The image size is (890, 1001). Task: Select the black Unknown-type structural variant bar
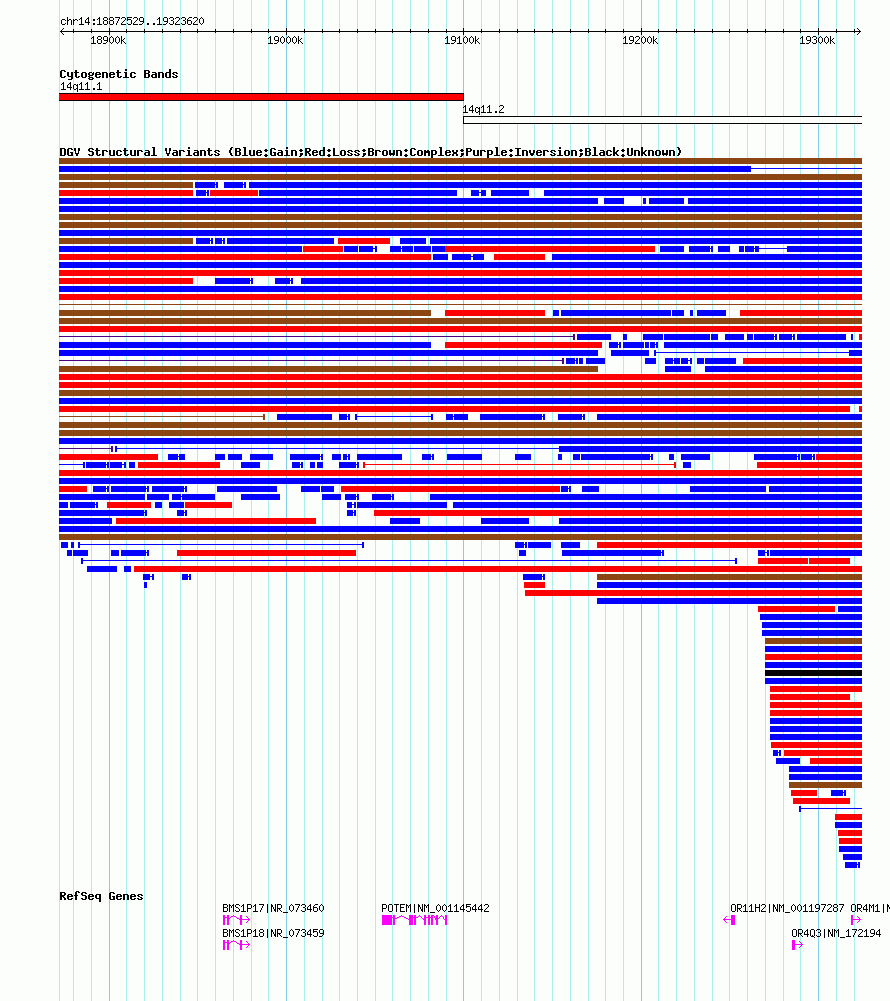813,673
